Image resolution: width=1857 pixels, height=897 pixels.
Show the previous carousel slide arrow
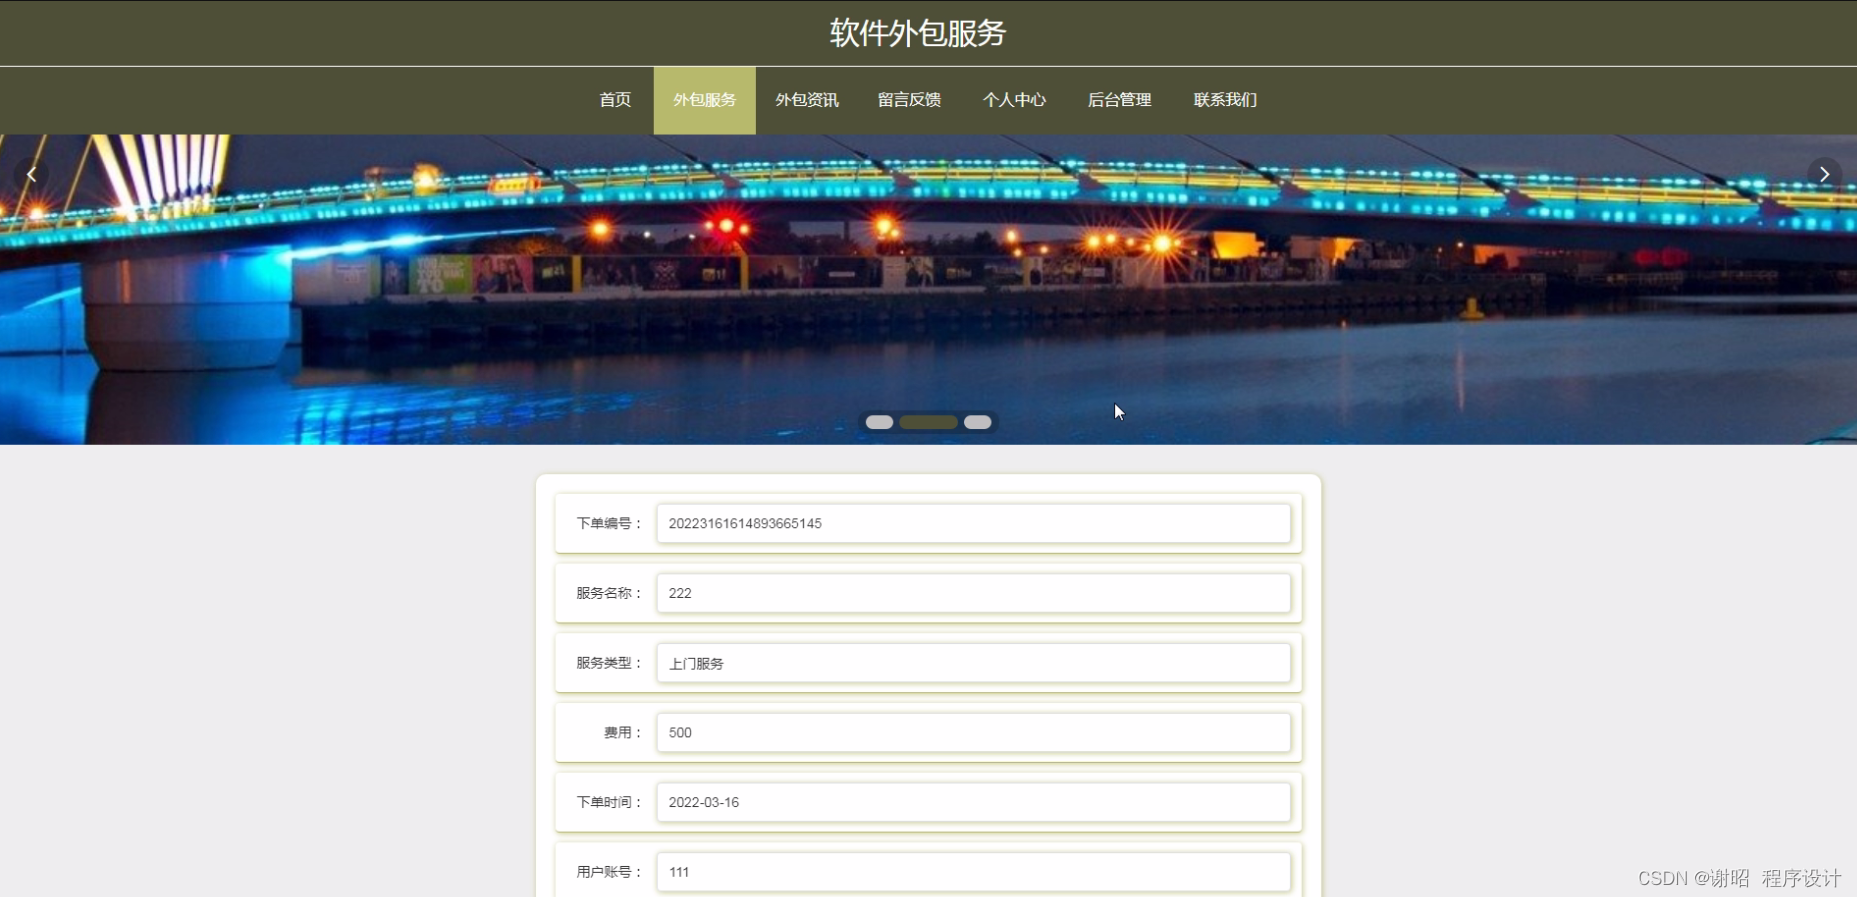click(31, 174)
